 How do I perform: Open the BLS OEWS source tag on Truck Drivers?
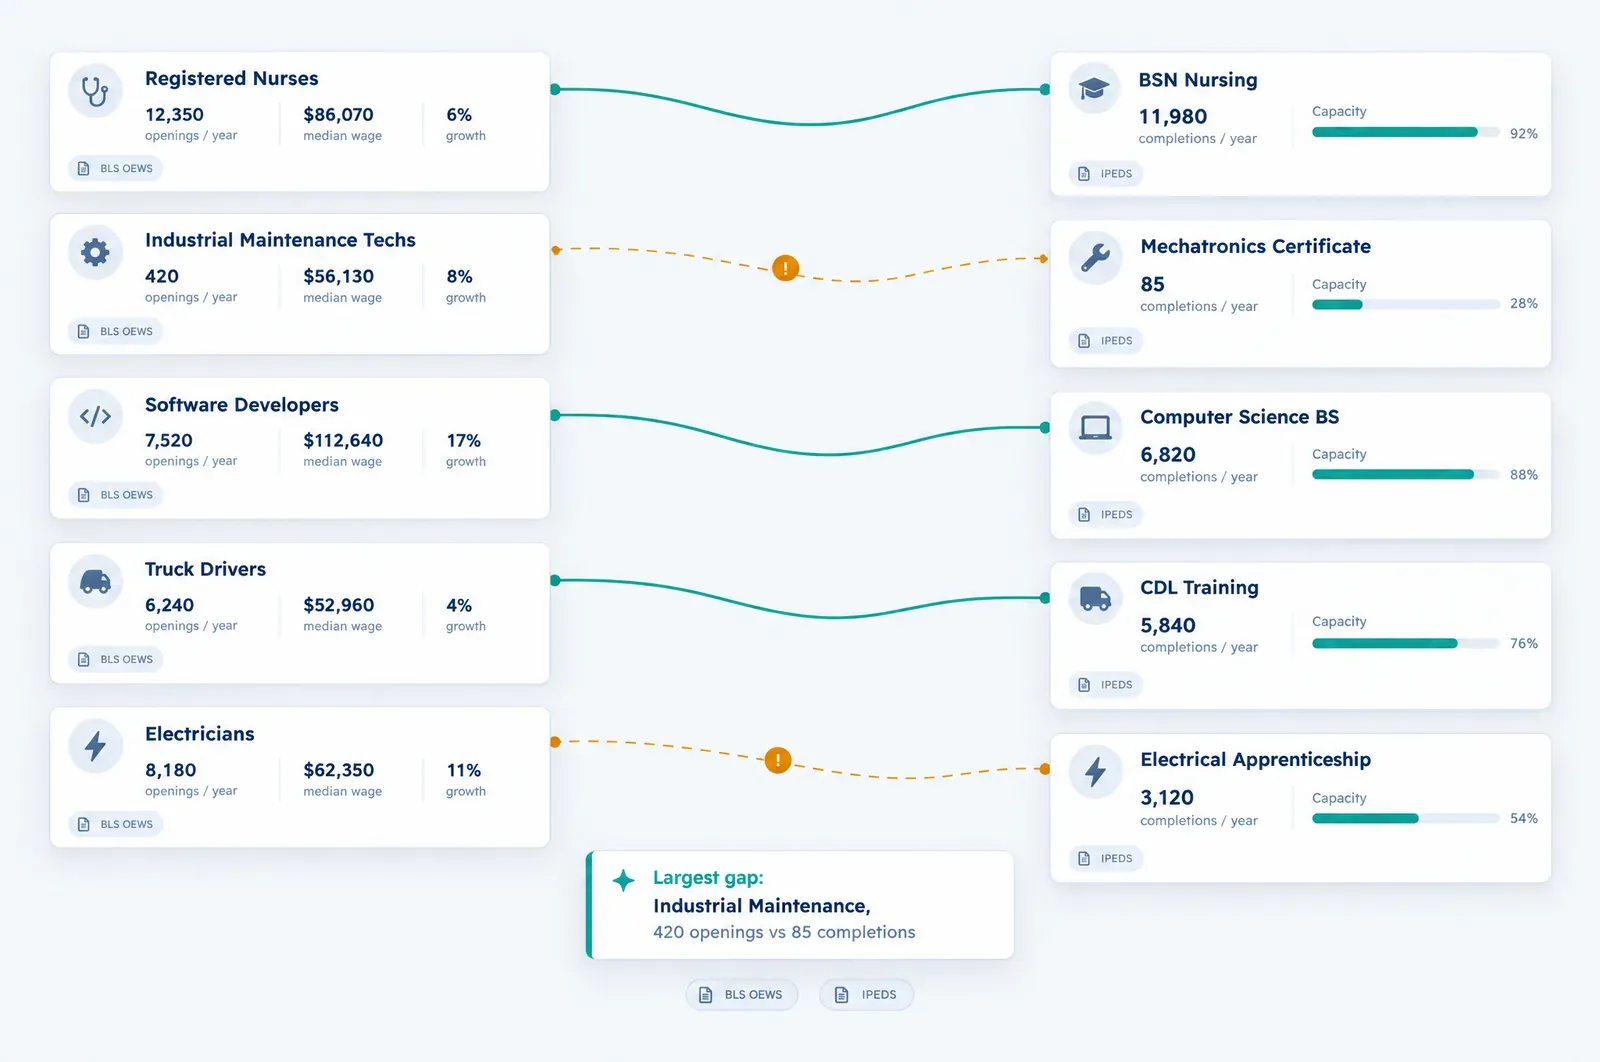point(116,659)
